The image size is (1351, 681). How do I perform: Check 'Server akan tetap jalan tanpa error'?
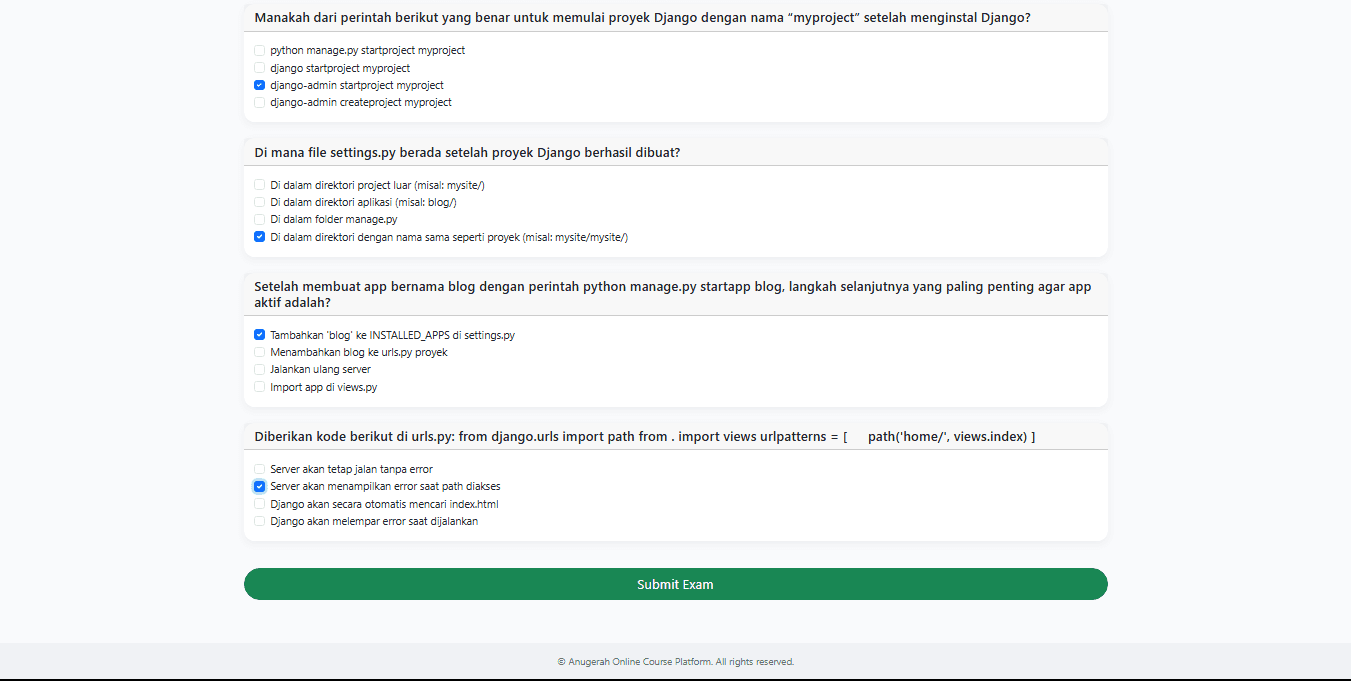pyautogui.click(x=260, y=469)
